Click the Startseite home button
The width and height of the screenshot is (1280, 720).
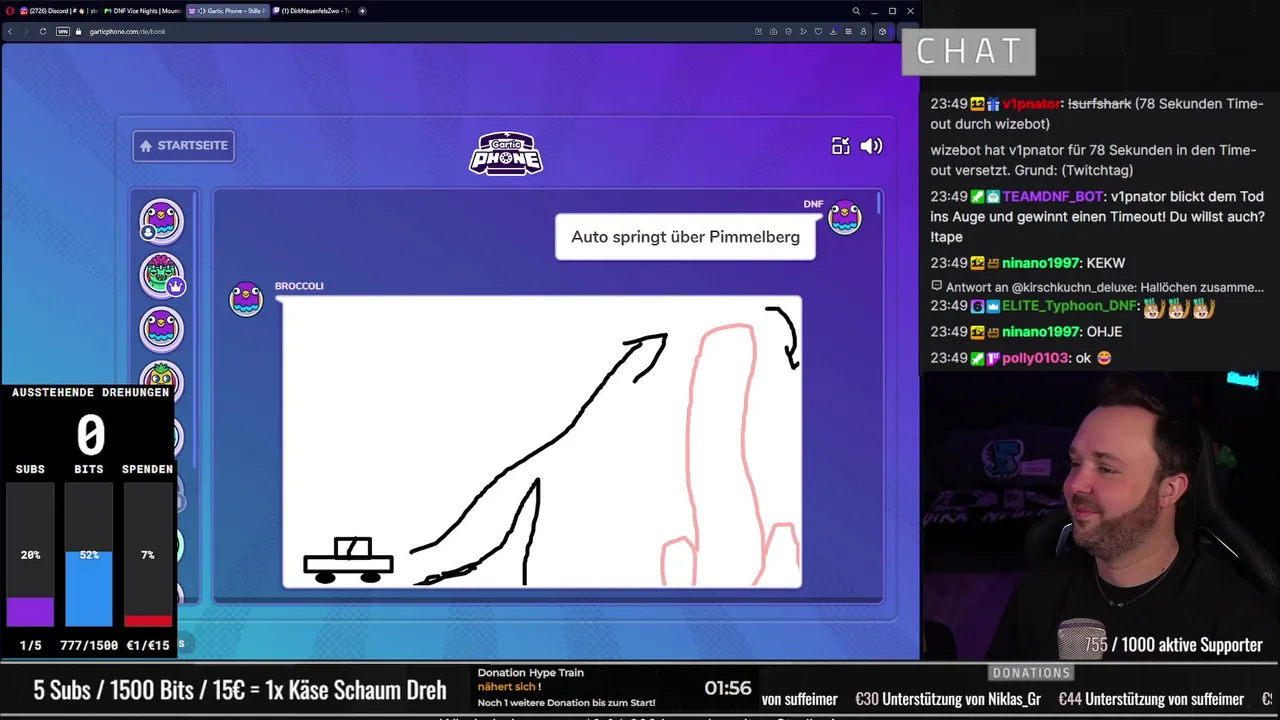184,146
